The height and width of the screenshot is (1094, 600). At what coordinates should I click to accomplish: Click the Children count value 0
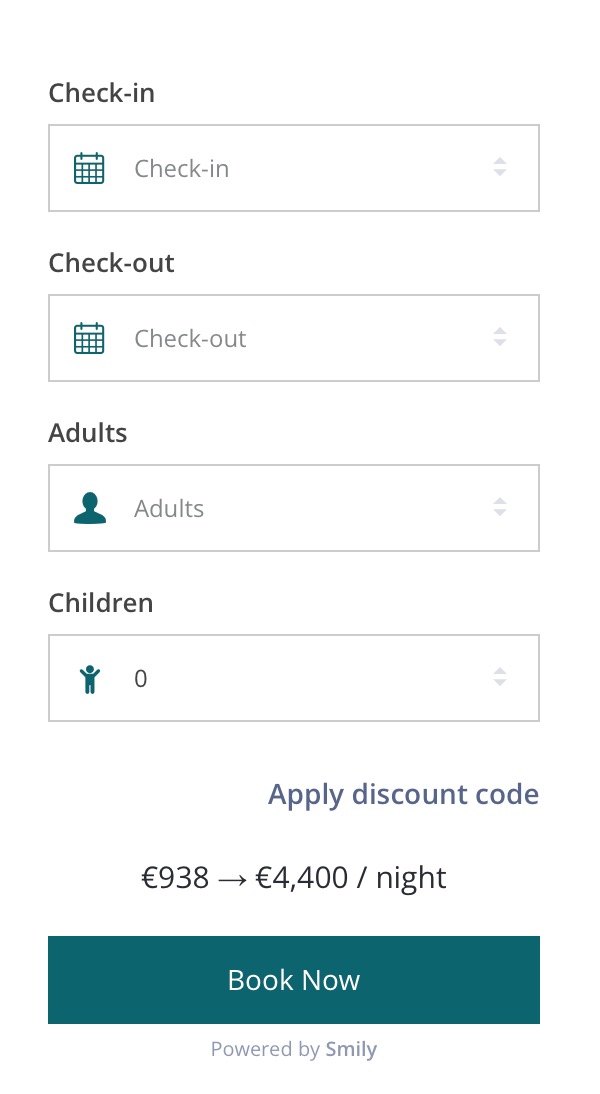[141, 679]
